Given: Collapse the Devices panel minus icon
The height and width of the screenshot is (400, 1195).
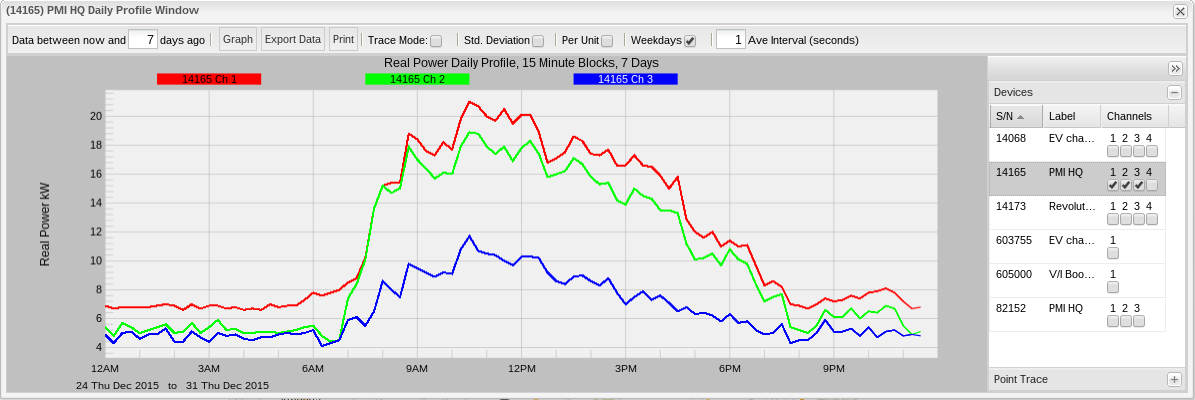Looking at the screenshot, I should (x=1174, y=92).
